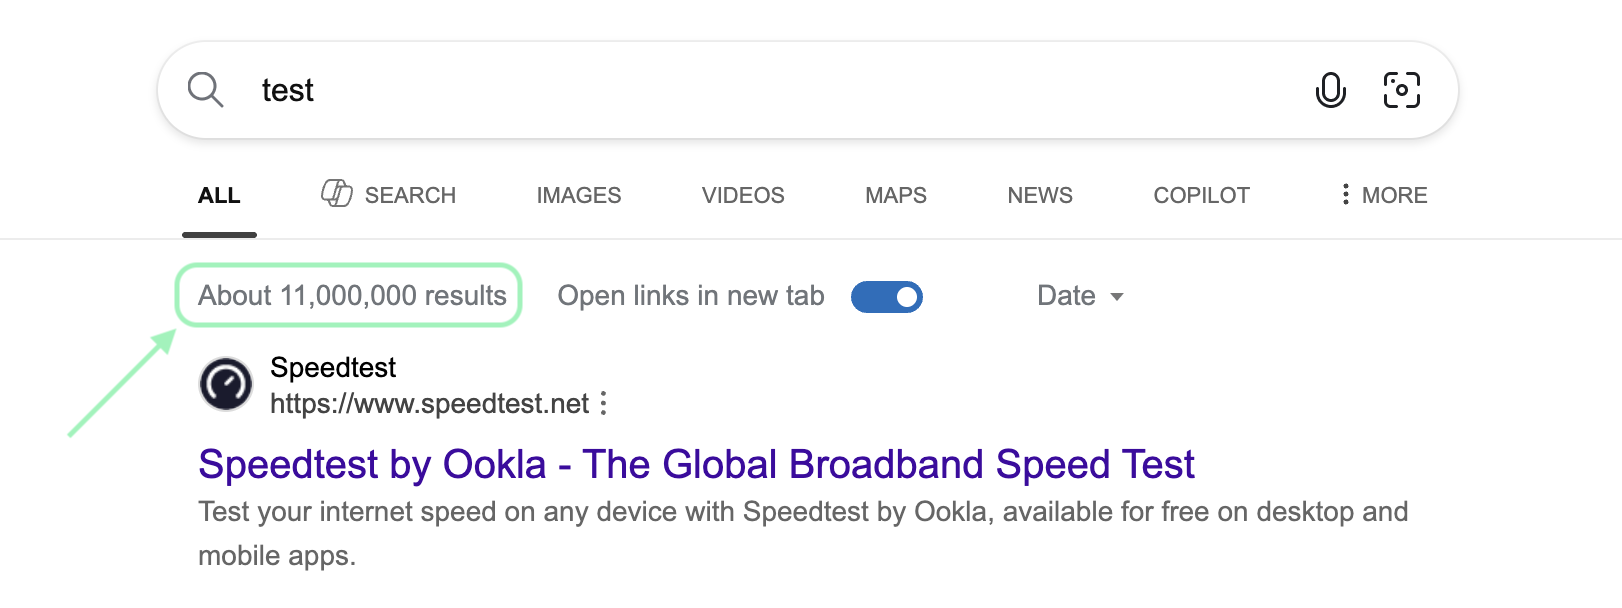
Task: Click the Copilot icon beside Search
Action: click(337, 194)
